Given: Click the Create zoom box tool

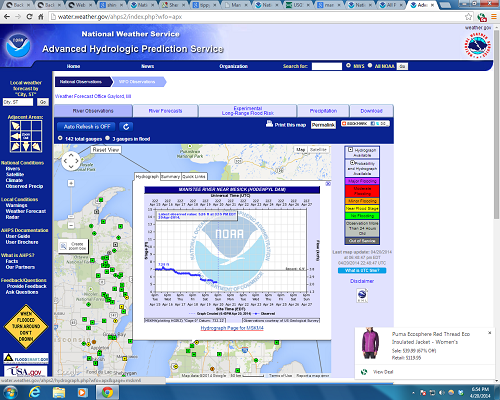Looking at the screenshot, I should click(x=73, y=246).
